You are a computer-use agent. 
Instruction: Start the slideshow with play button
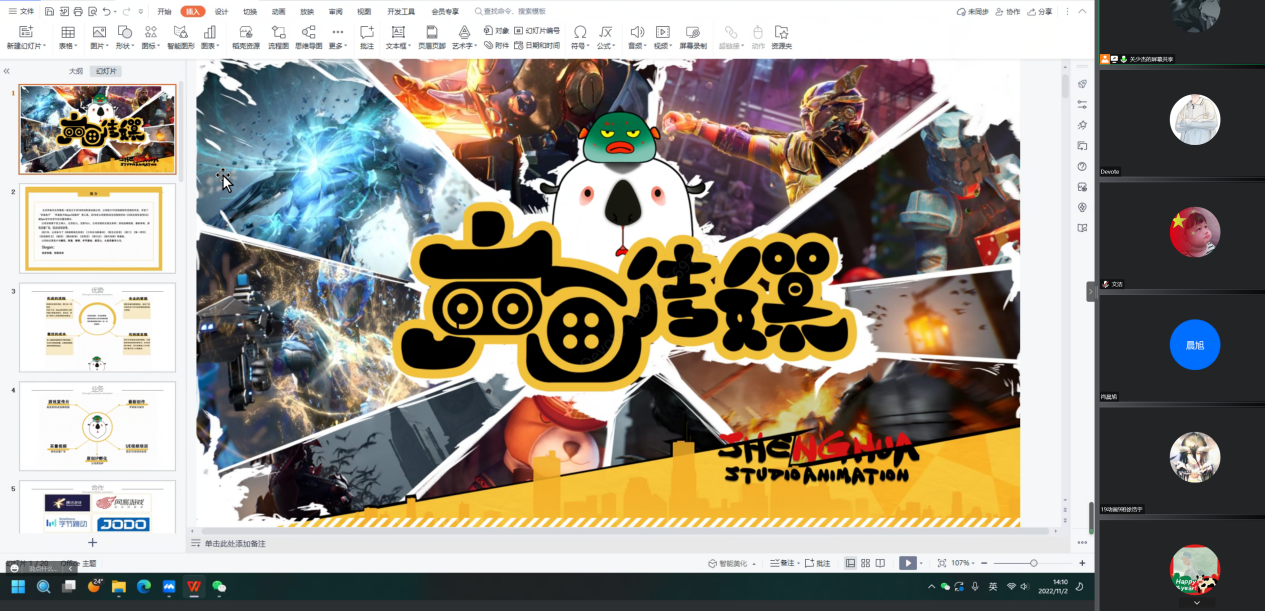[x=907, y=563]
